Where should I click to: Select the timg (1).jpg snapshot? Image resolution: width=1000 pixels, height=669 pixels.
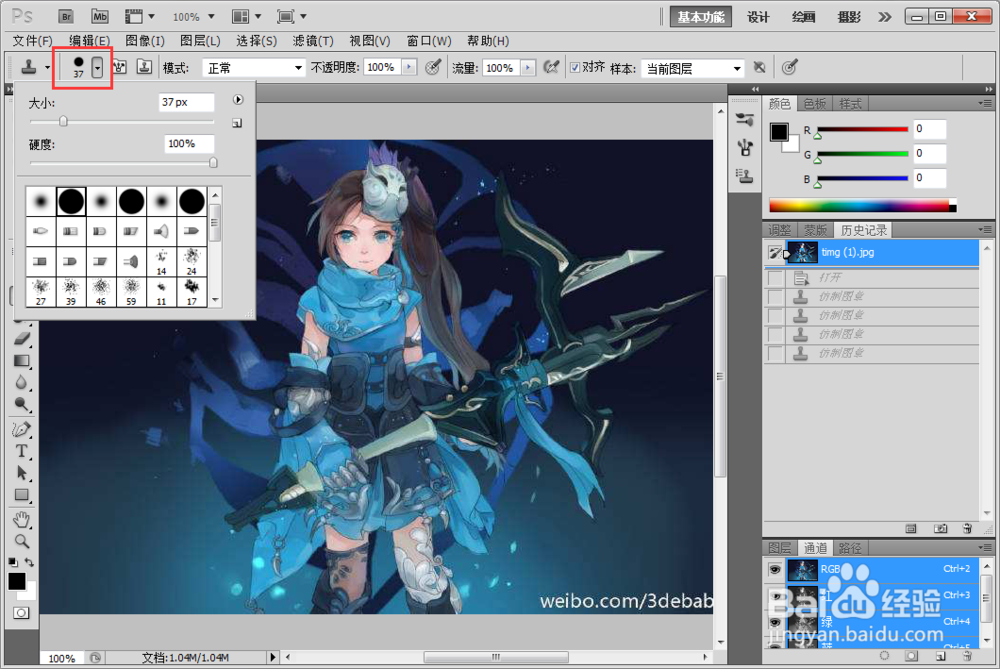[871, 253]
